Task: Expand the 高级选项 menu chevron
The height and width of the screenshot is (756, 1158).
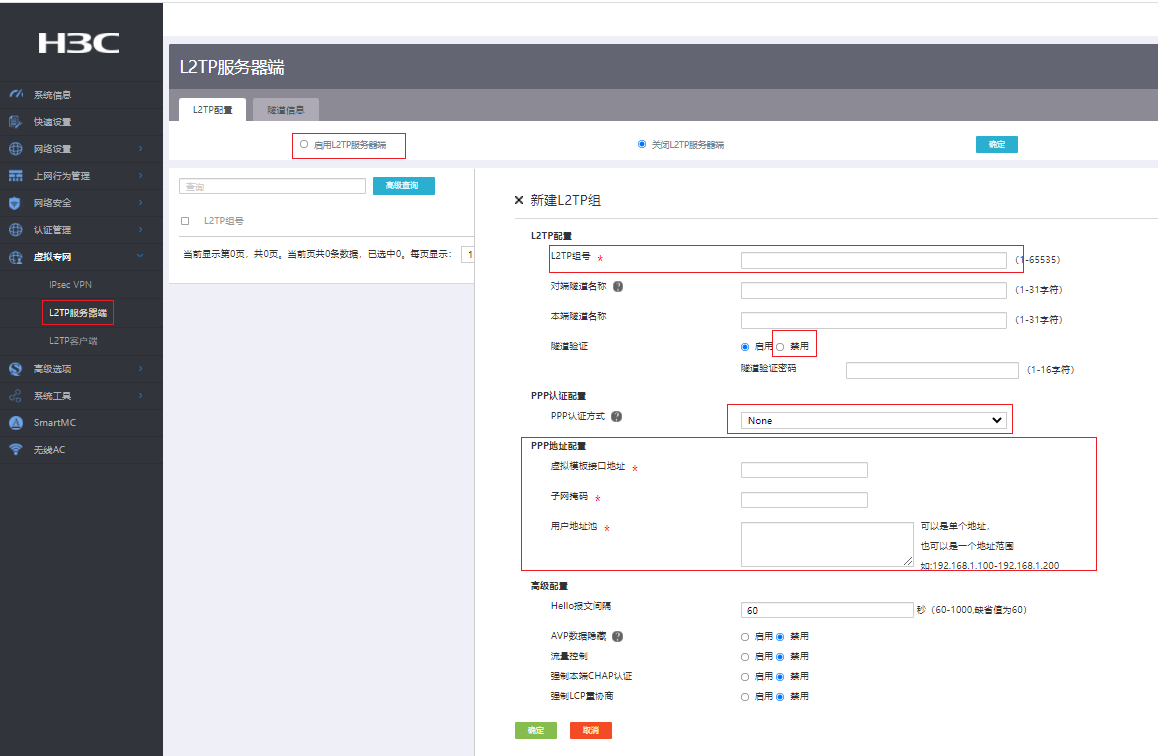Action: point(140,368)
